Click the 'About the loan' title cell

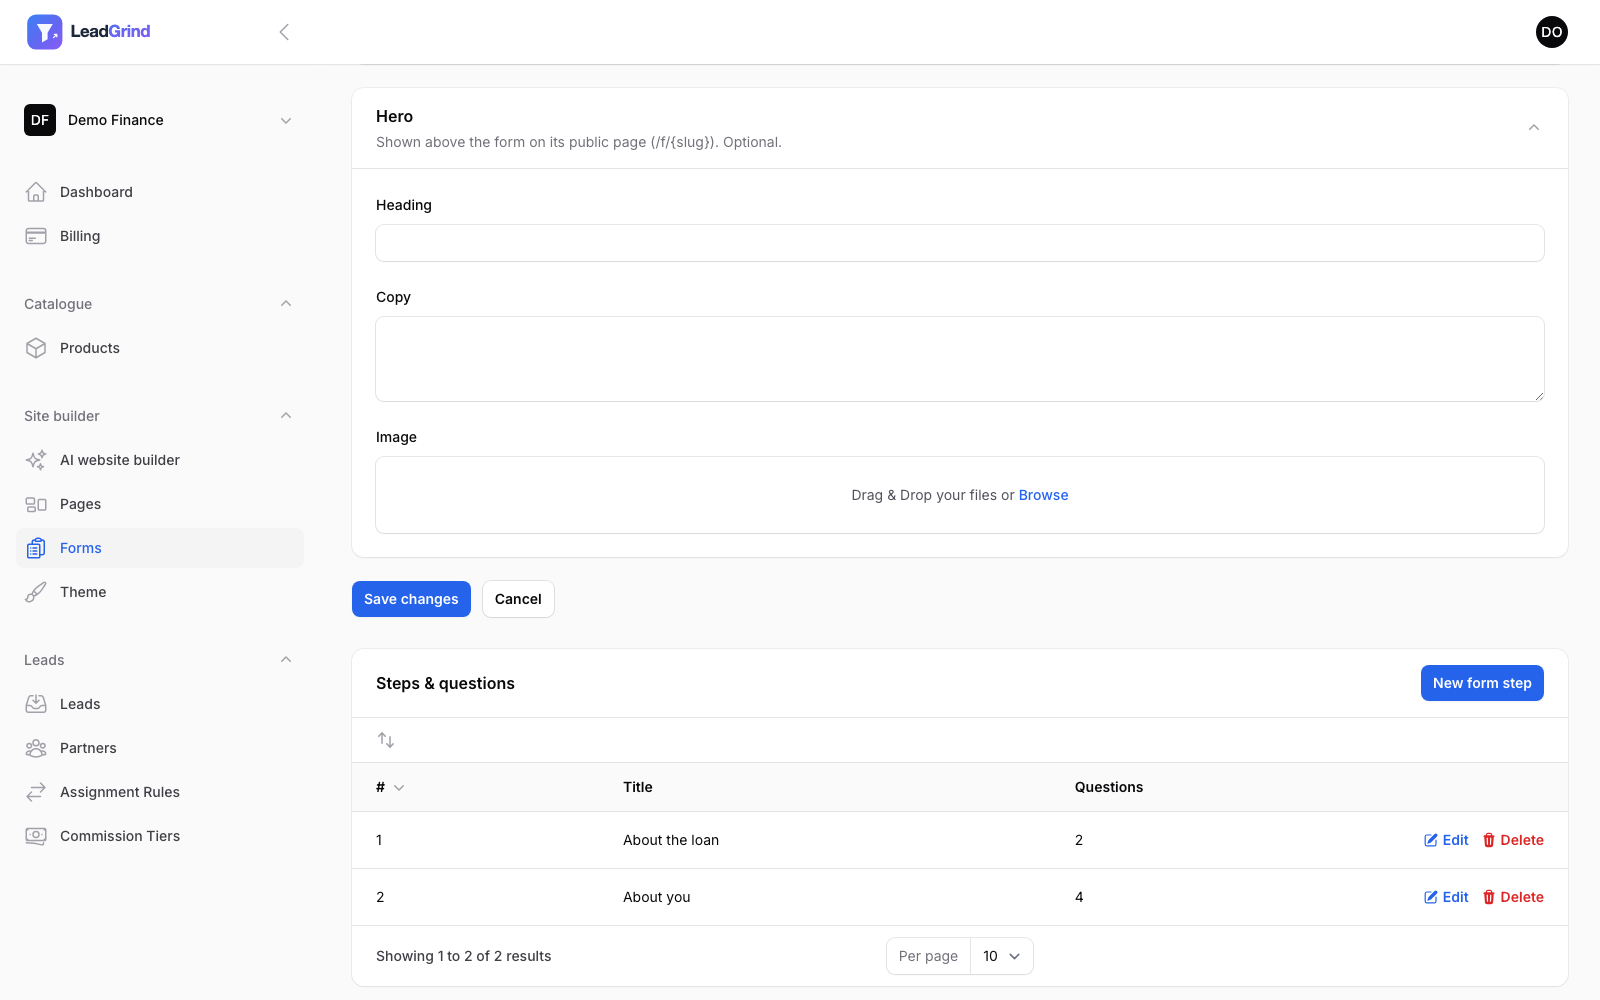click(x=671, y=840)
